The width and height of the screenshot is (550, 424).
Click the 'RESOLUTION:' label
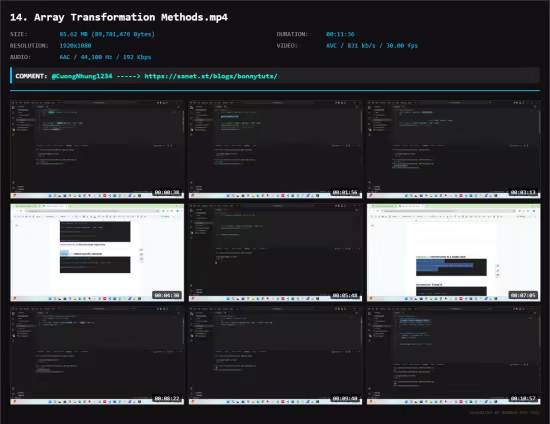29,46
